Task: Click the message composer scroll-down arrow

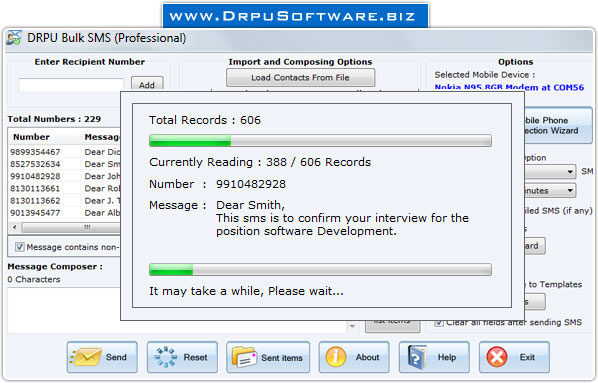Action: tap(352, 327)
